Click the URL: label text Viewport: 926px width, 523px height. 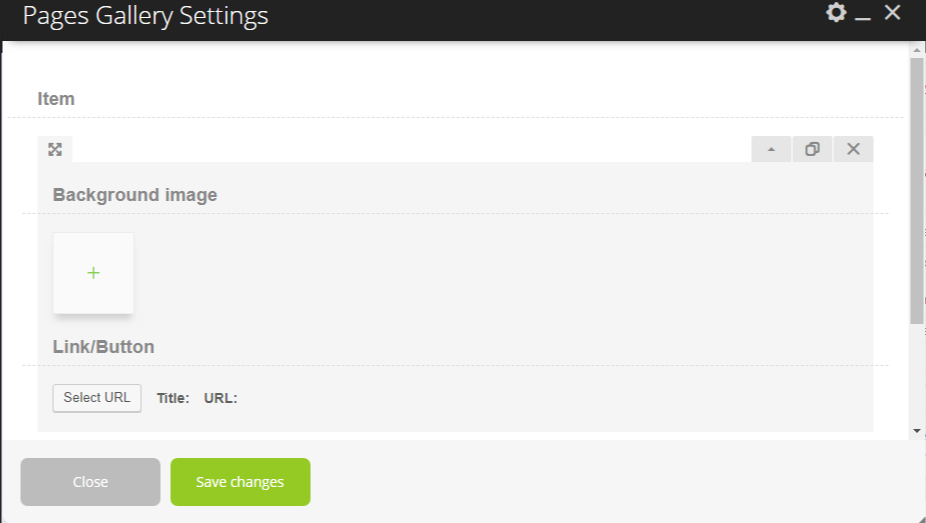220,398
